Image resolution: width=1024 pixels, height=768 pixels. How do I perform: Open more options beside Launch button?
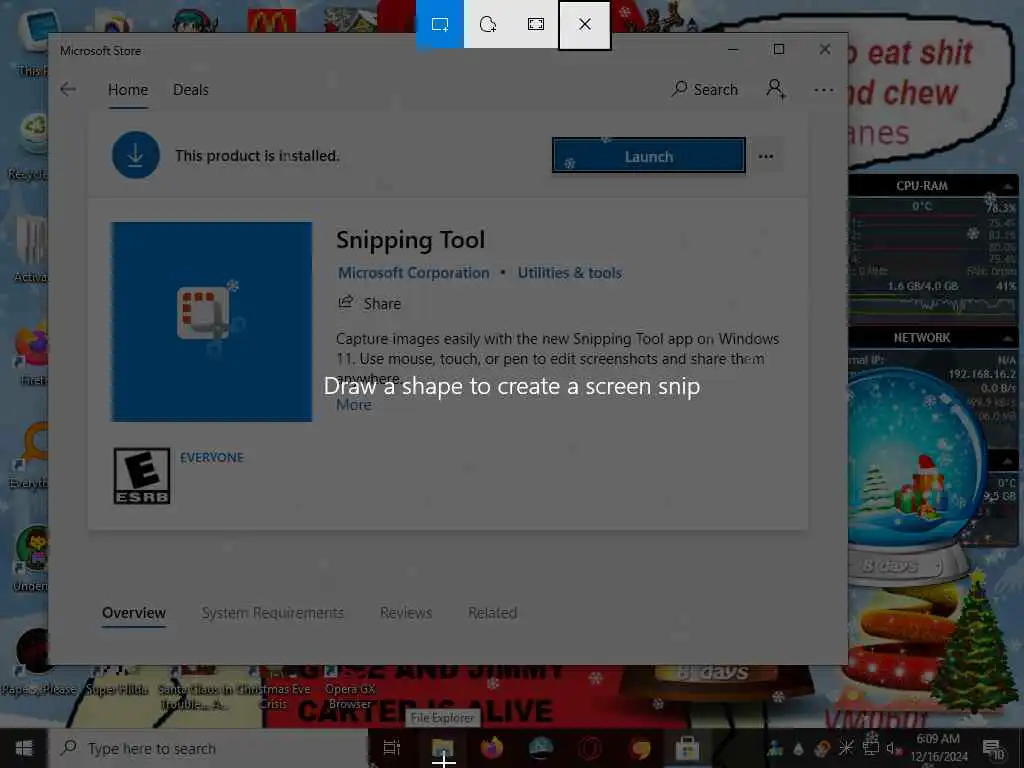(766, 156)
